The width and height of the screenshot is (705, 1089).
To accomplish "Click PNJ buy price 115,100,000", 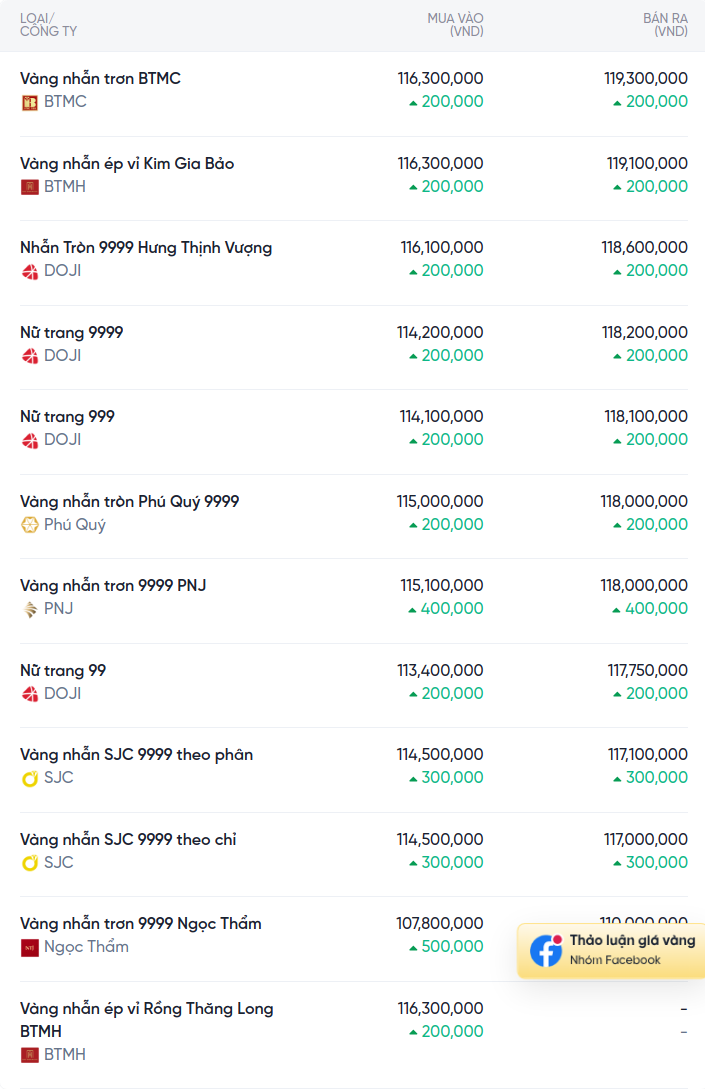I will click(442, 585).
